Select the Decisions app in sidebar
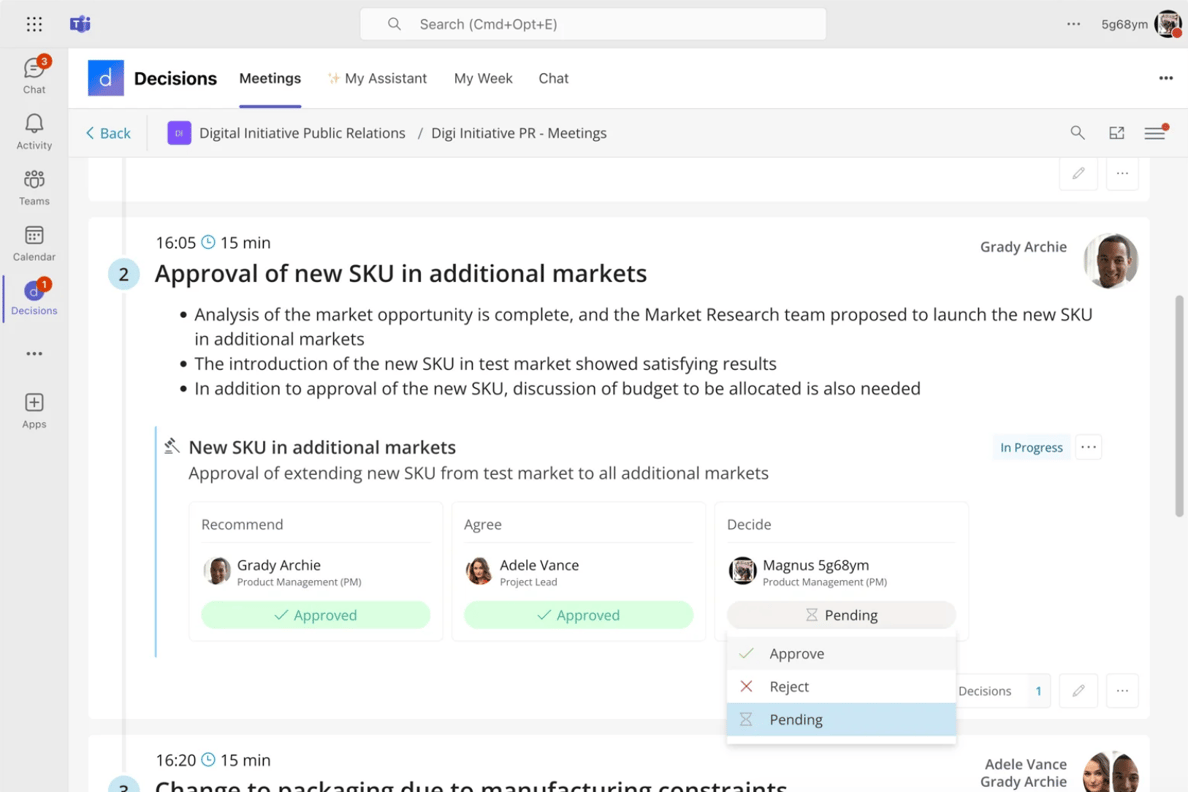1188x792 pixels. point(34,297)
